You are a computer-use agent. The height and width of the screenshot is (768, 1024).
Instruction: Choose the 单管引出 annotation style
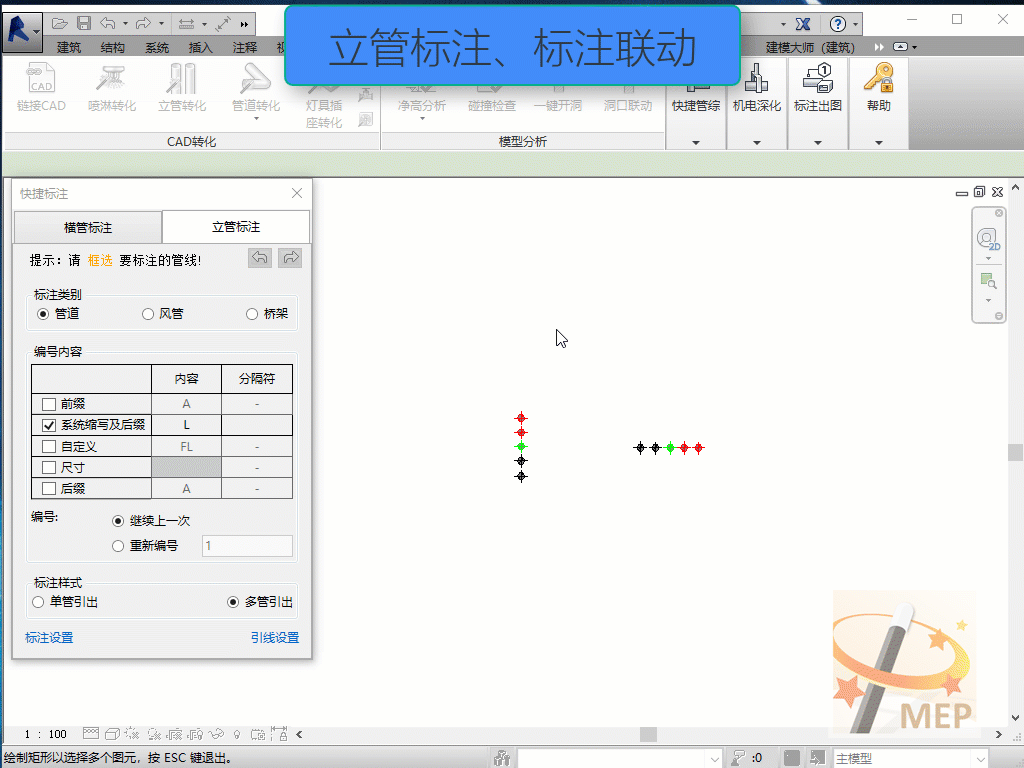pyautogui.click(x=39, y=602)
